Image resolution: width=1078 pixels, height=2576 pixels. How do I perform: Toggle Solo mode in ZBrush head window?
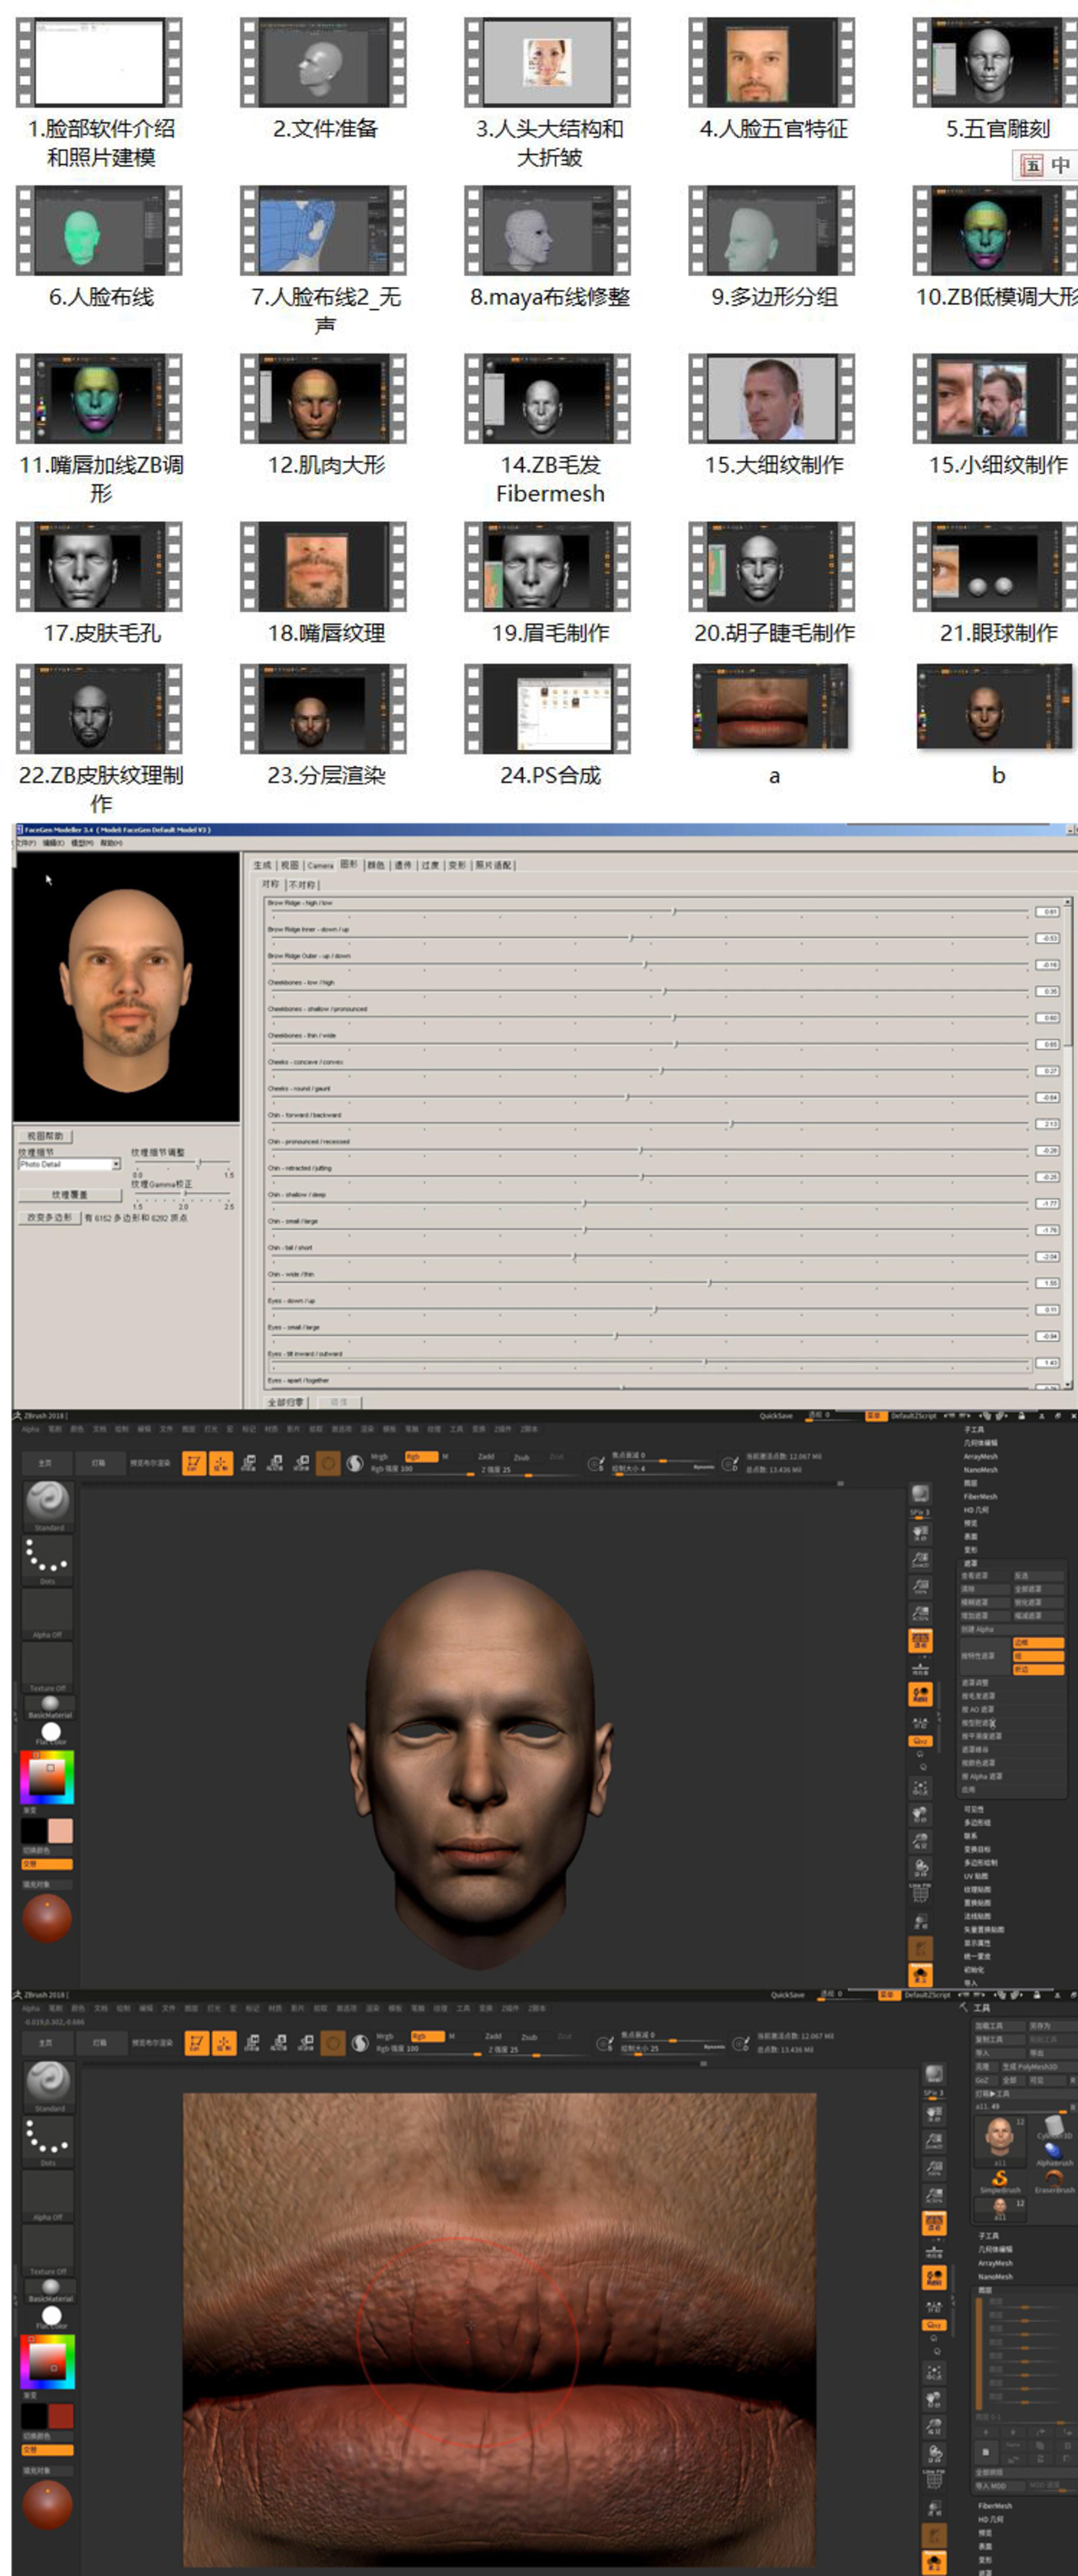[921, 1976]
